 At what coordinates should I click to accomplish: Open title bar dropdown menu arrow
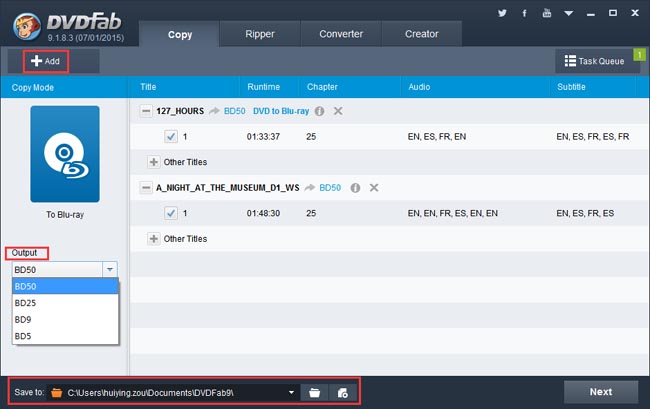[569, 14]
